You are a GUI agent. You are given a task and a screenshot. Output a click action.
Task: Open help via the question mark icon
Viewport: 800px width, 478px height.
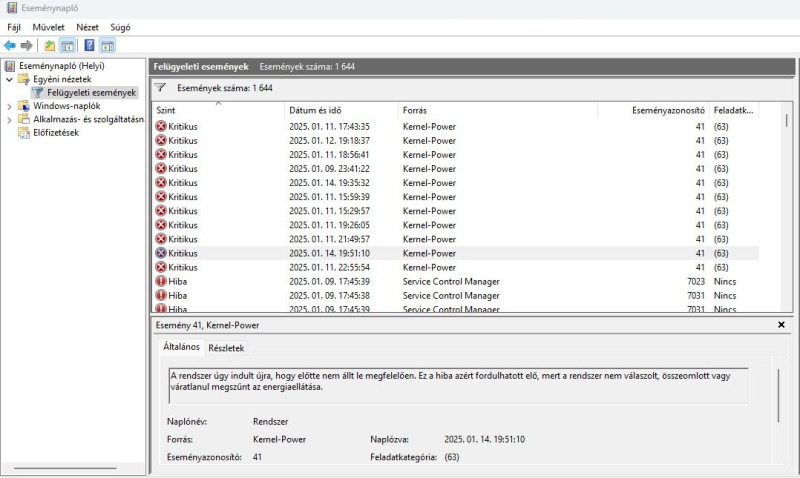pos(89,46)
